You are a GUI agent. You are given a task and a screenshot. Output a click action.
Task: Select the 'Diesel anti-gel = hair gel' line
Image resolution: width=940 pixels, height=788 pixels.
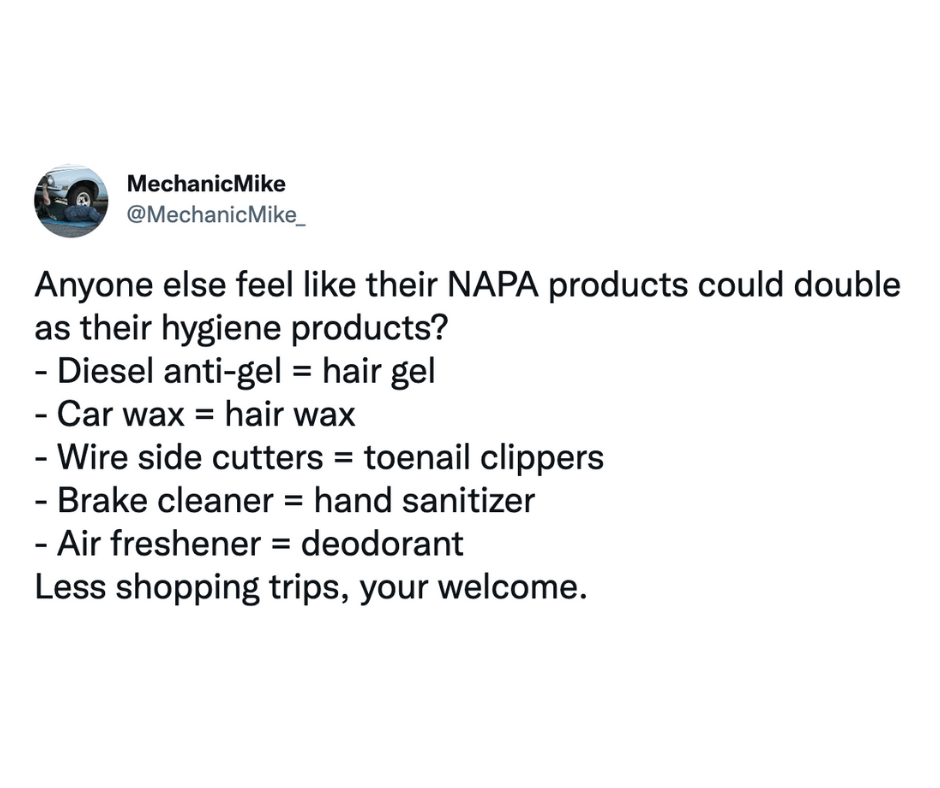click(x=235, y=371)
